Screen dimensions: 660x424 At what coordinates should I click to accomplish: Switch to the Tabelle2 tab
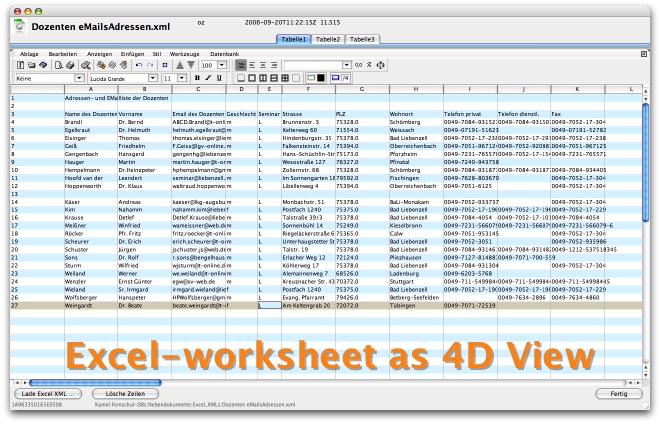[328, 39]
